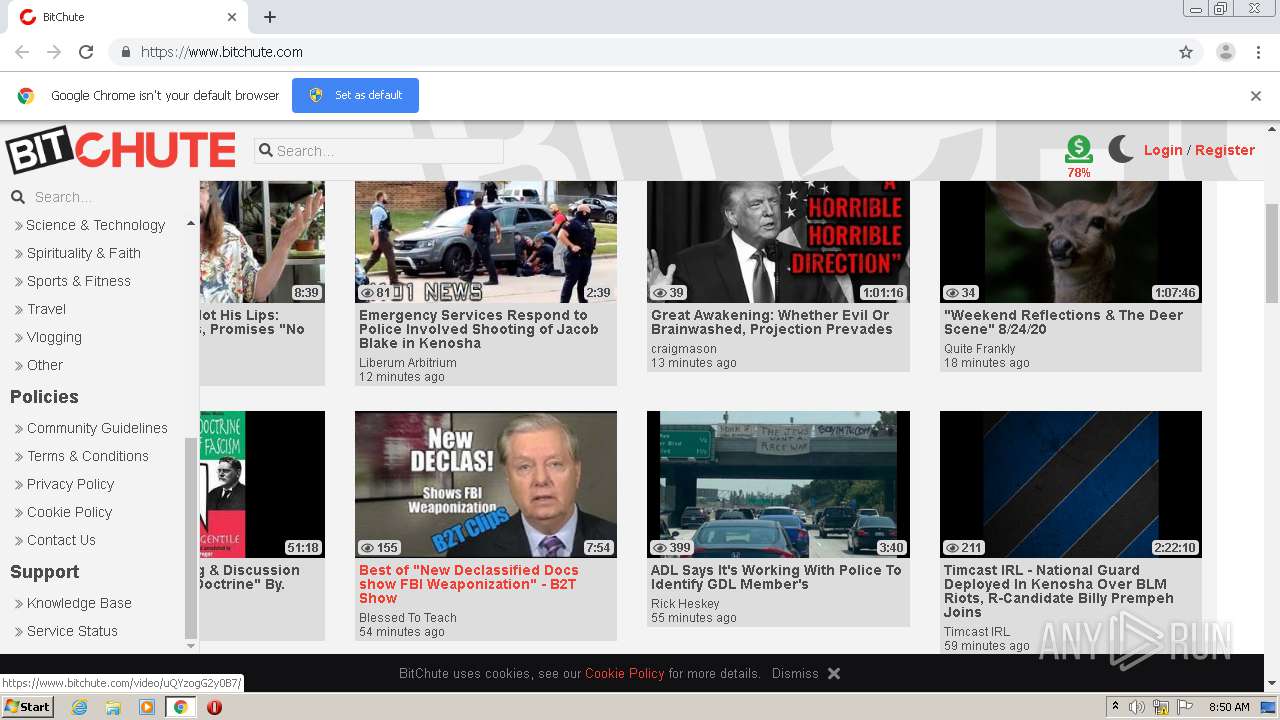Click the Login link

(1162, 150)
